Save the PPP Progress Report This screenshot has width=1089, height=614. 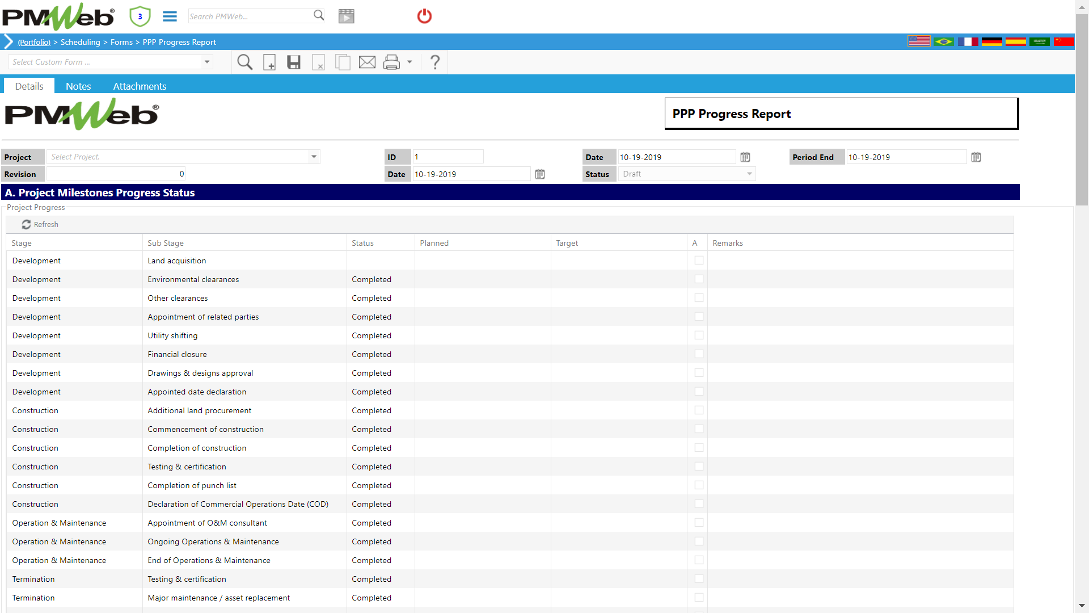click(x=293, y=62)
